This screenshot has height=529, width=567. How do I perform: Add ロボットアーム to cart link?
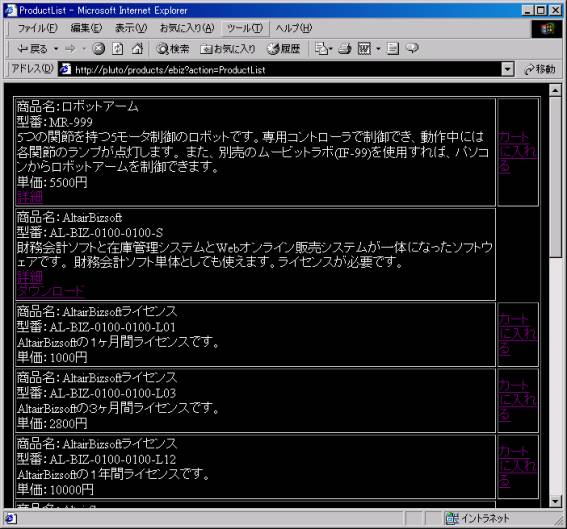click(517, 152)
